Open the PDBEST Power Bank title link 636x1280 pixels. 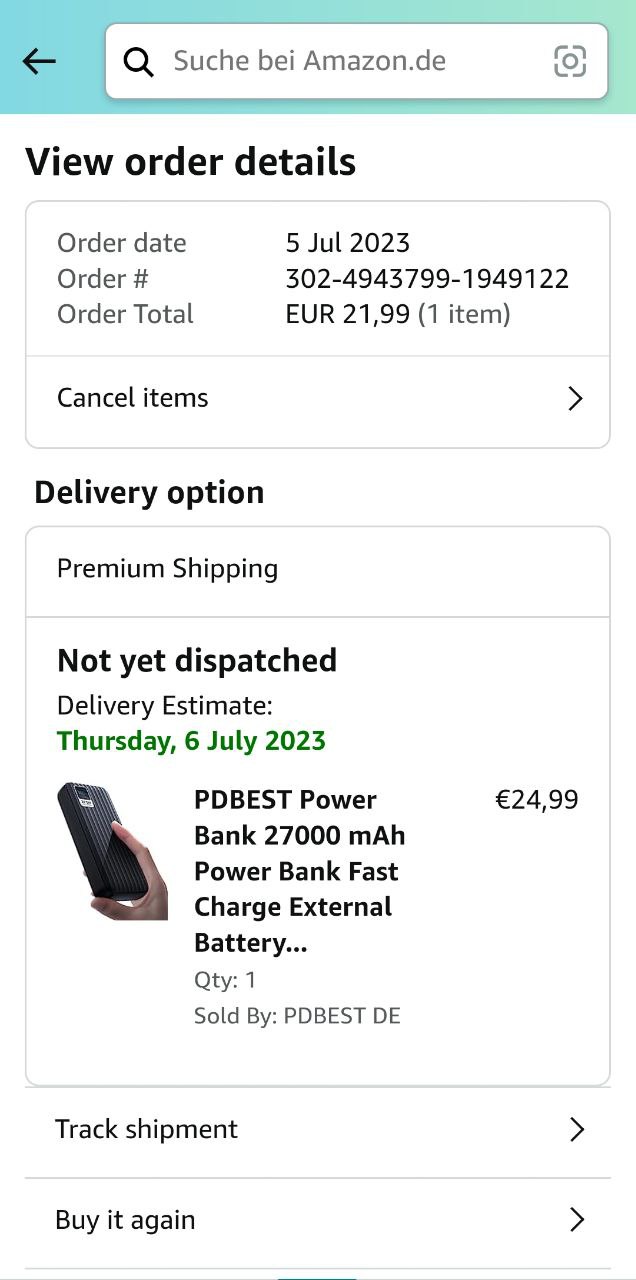coord(298,870)
